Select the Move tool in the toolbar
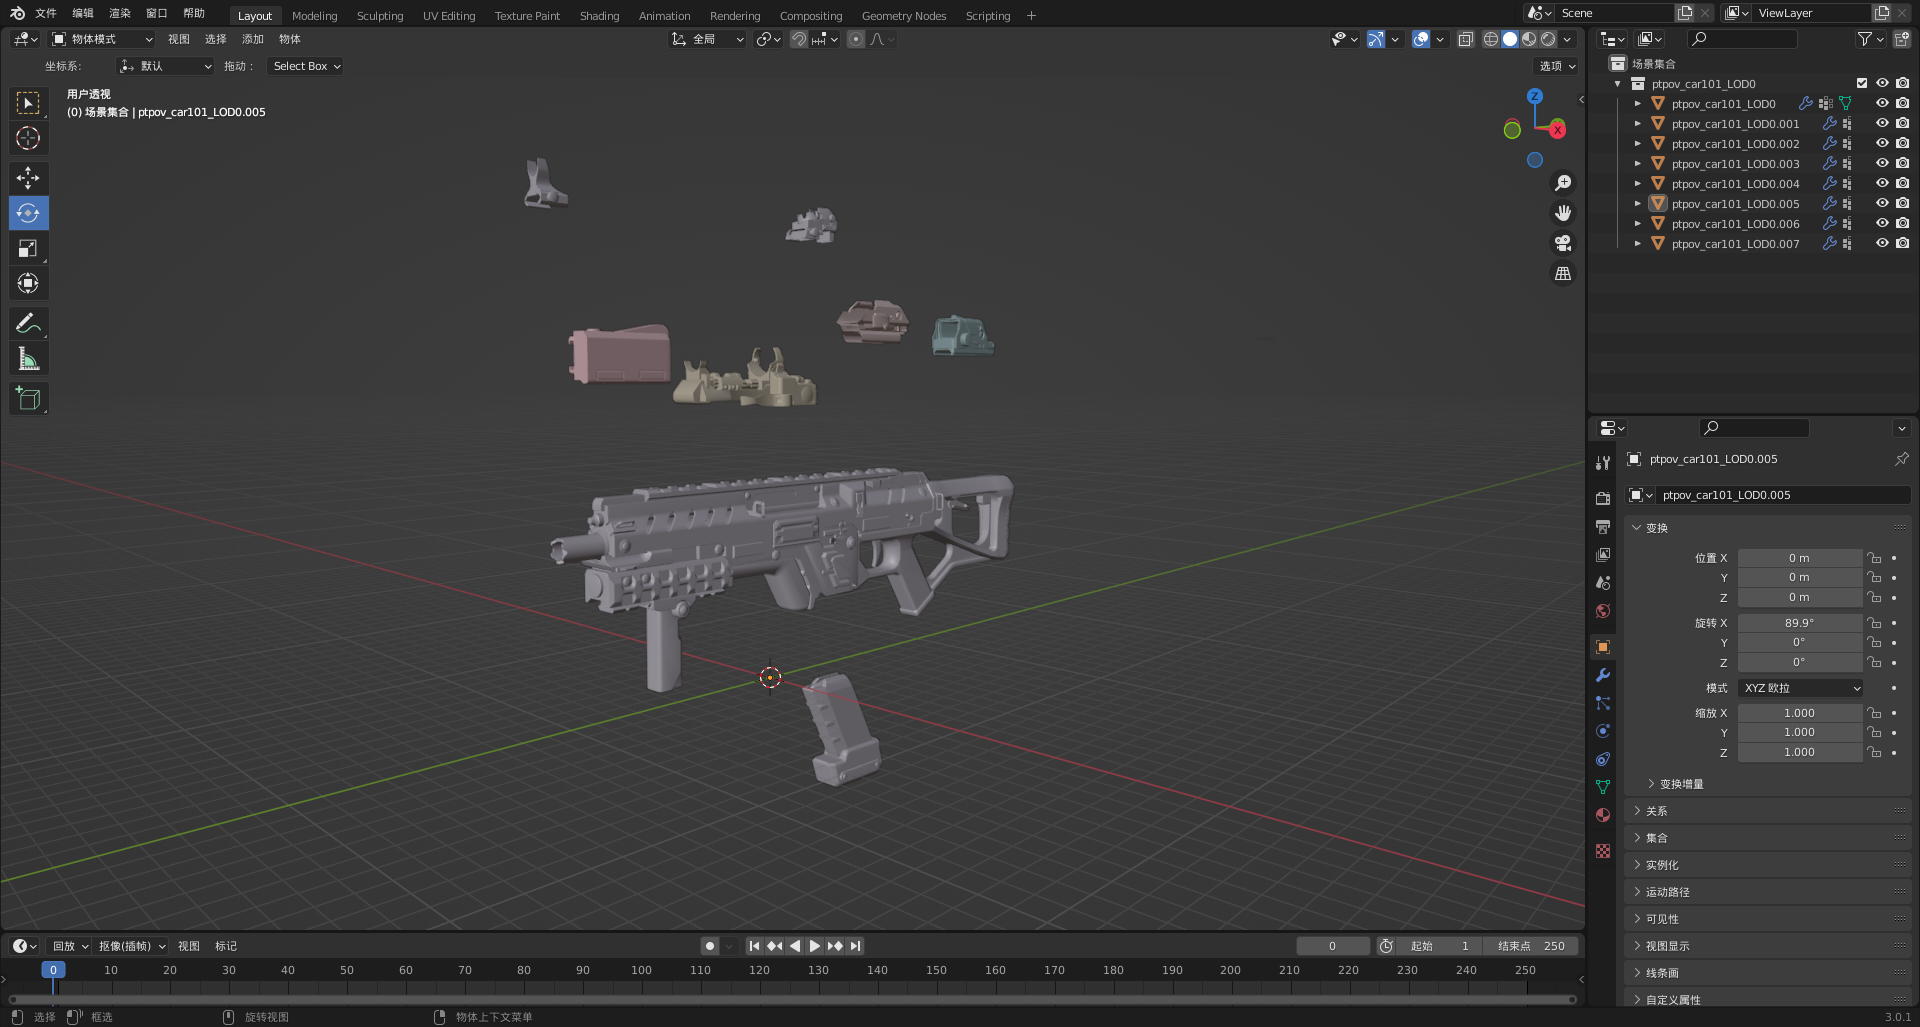The image size is (1920, 1027). tap(28, 178)
